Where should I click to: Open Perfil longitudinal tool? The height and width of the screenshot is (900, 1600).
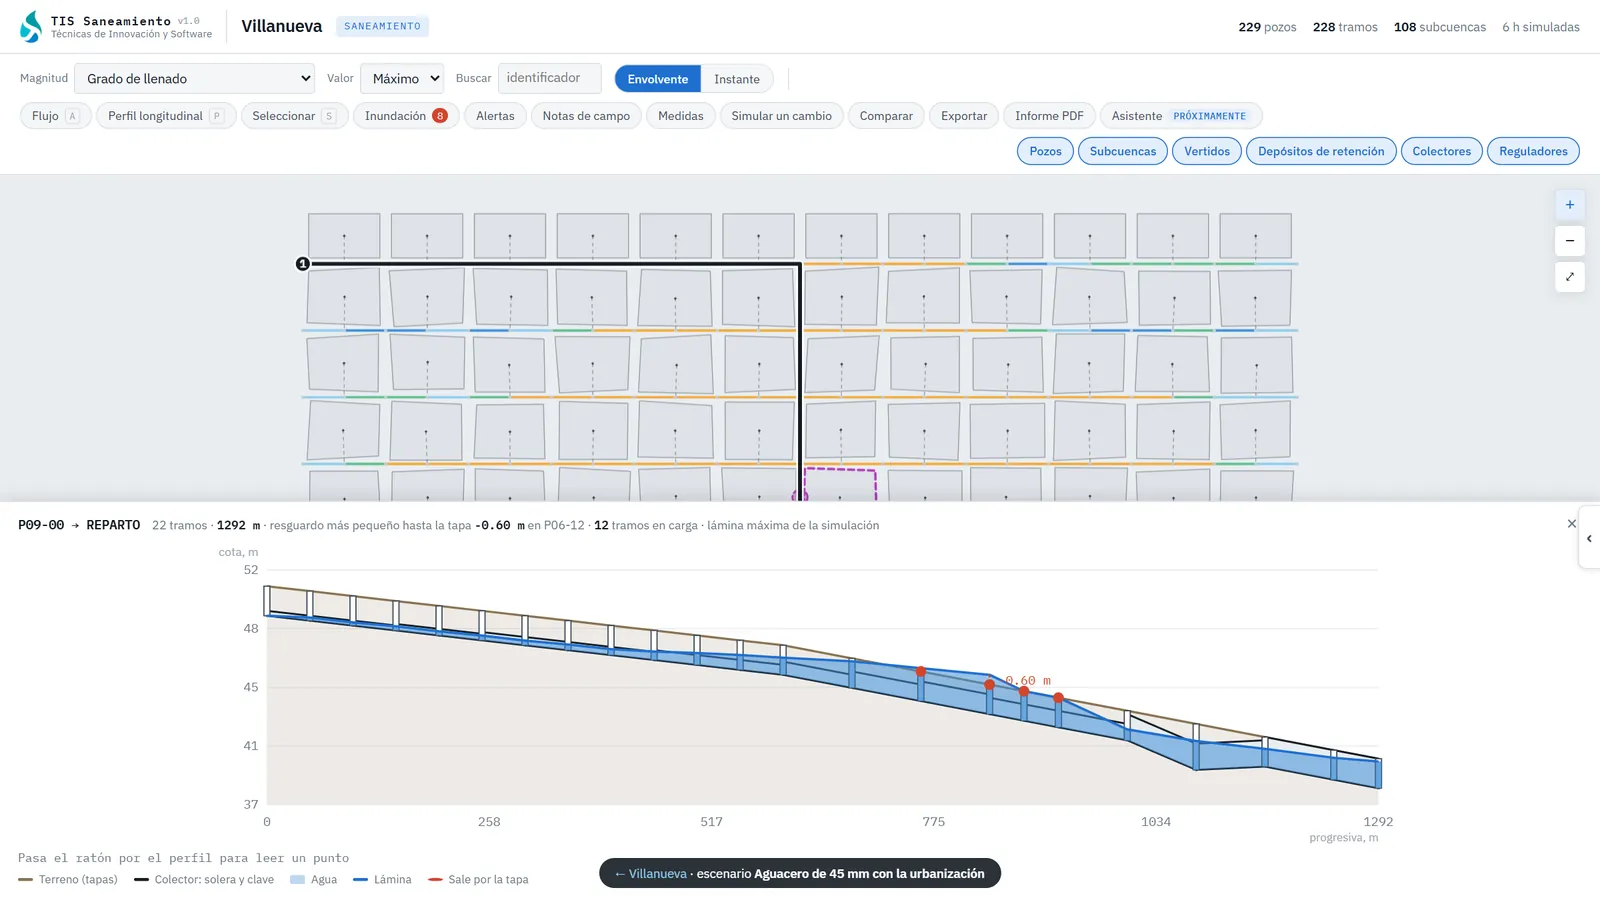coord(166,116)
